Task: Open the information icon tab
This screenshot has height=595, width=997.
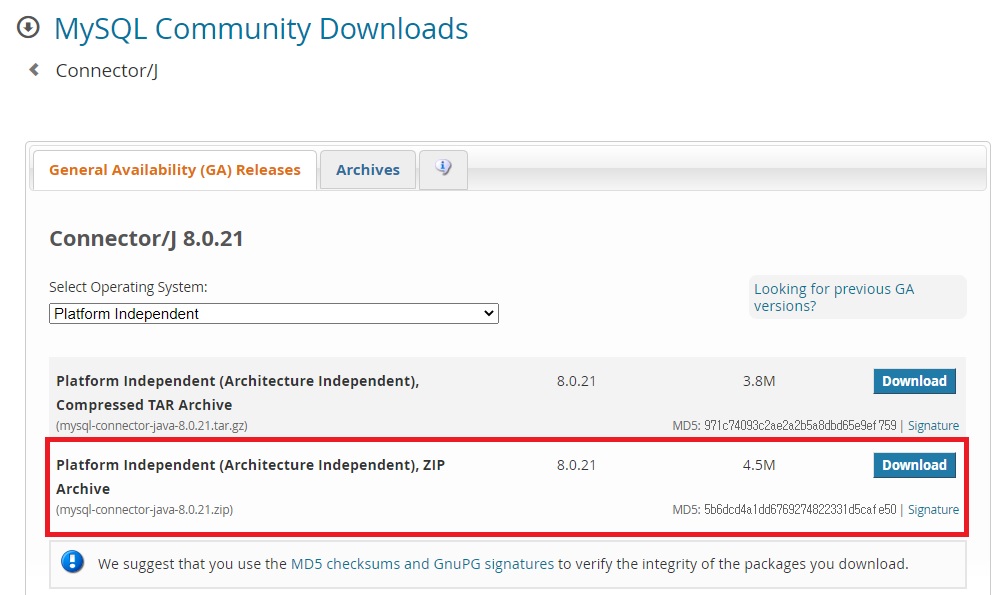Action: point(443,169)
